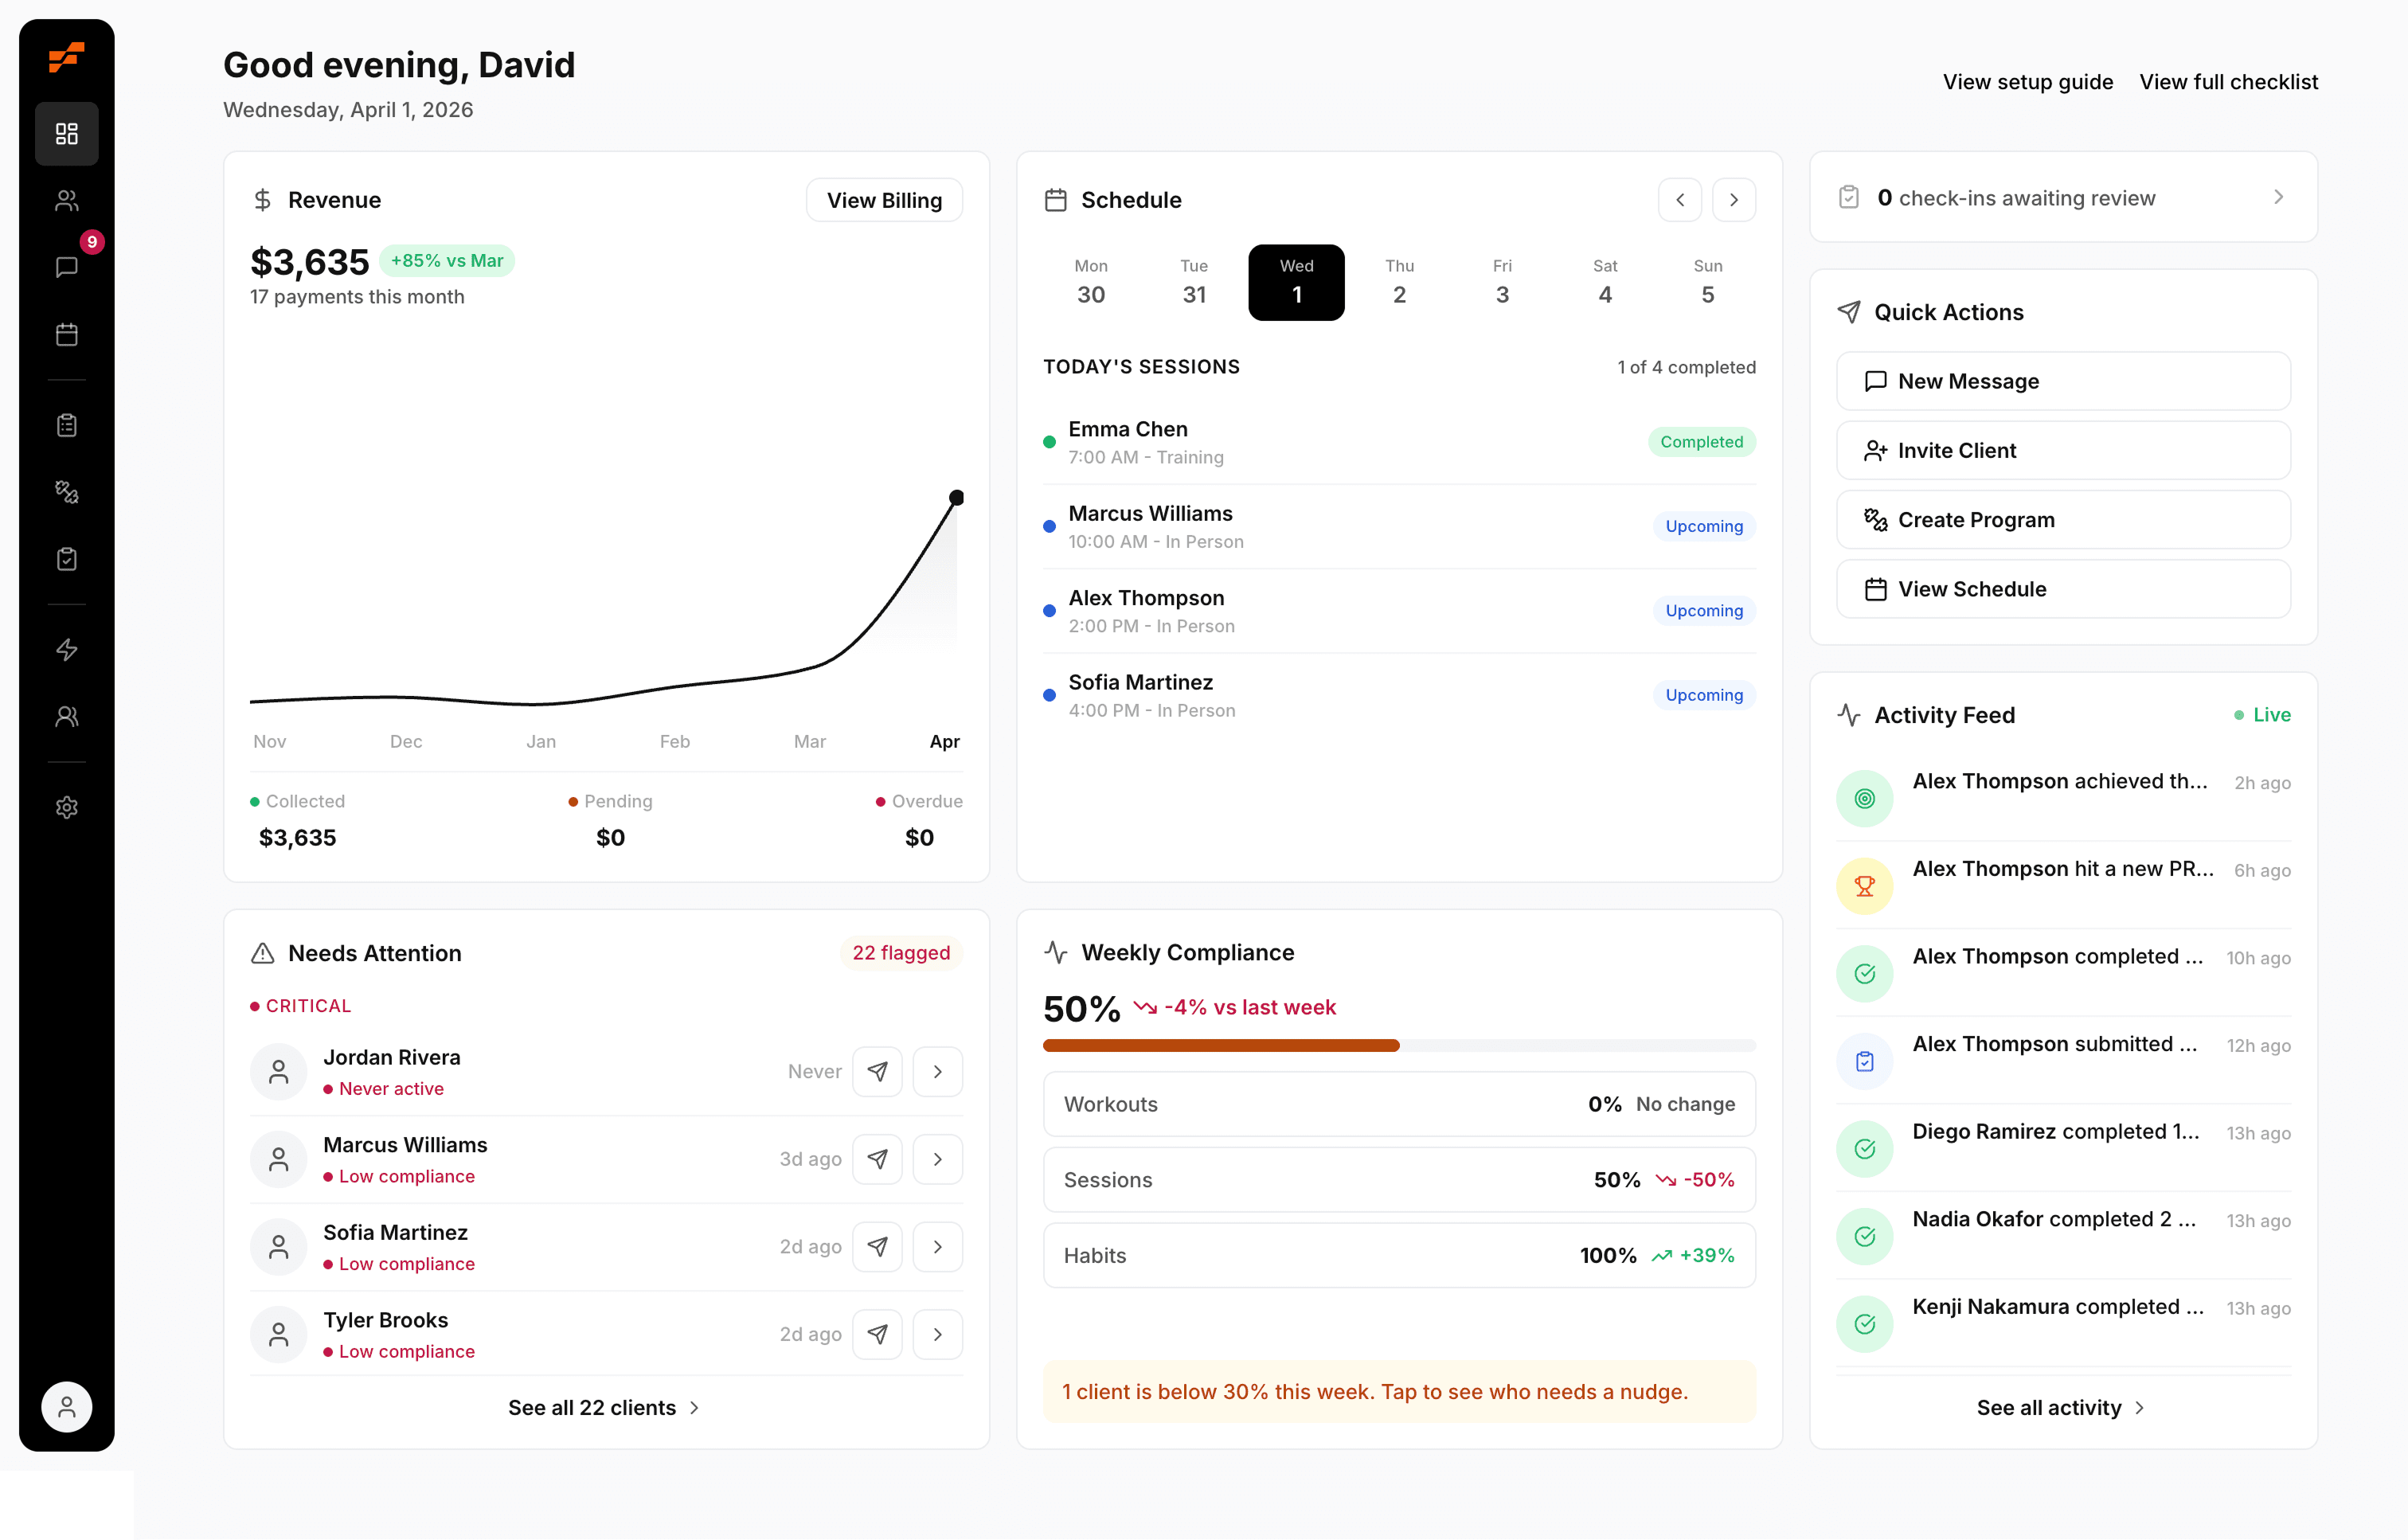This screenshot has width=2408, height=1540.
Task: Select Fri 3 day in schedule
Action: point(1501,282)
